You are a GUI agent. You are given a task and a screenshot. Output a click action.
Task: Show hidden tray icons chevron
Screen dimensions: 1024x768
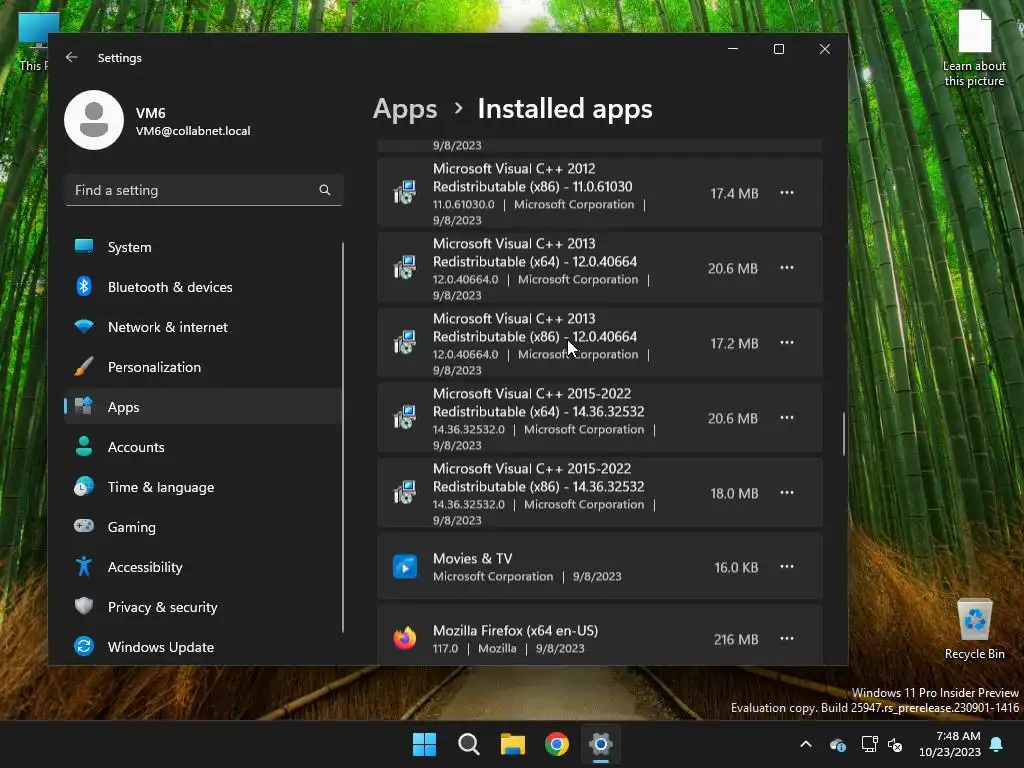(x=806, y=744)
